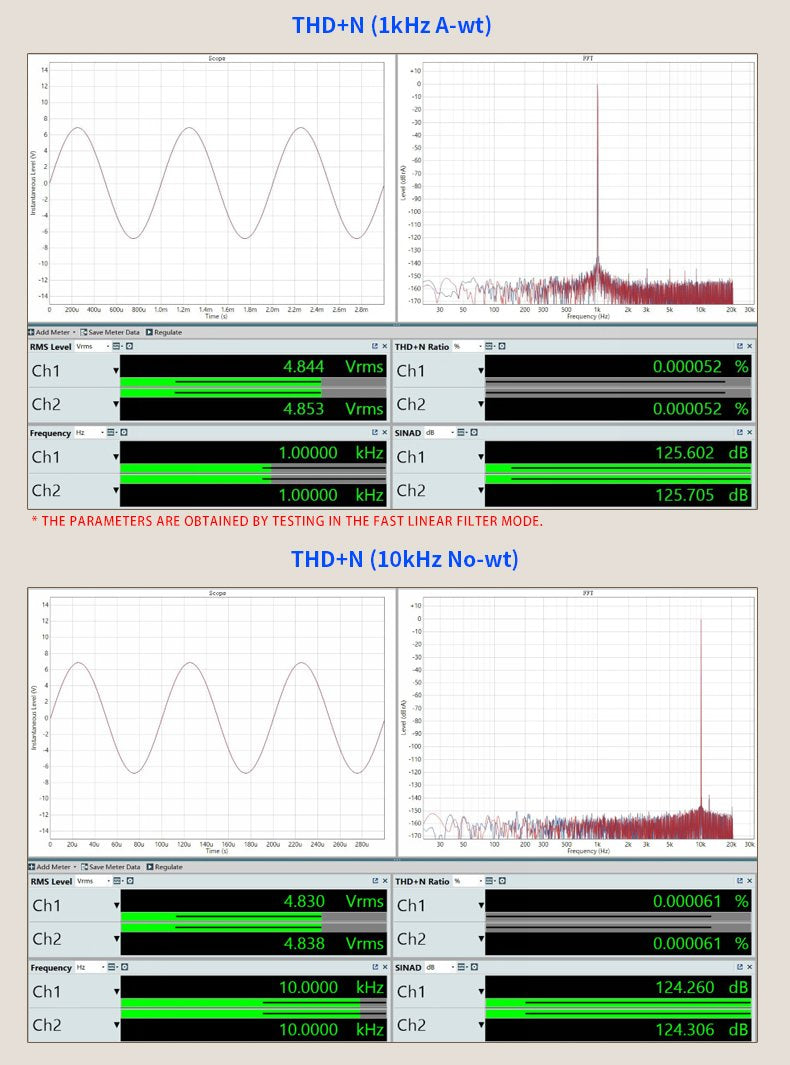
Task: Expand Ch2 arrow in 10kHz Frequency meter
Action: [115, 1026]
